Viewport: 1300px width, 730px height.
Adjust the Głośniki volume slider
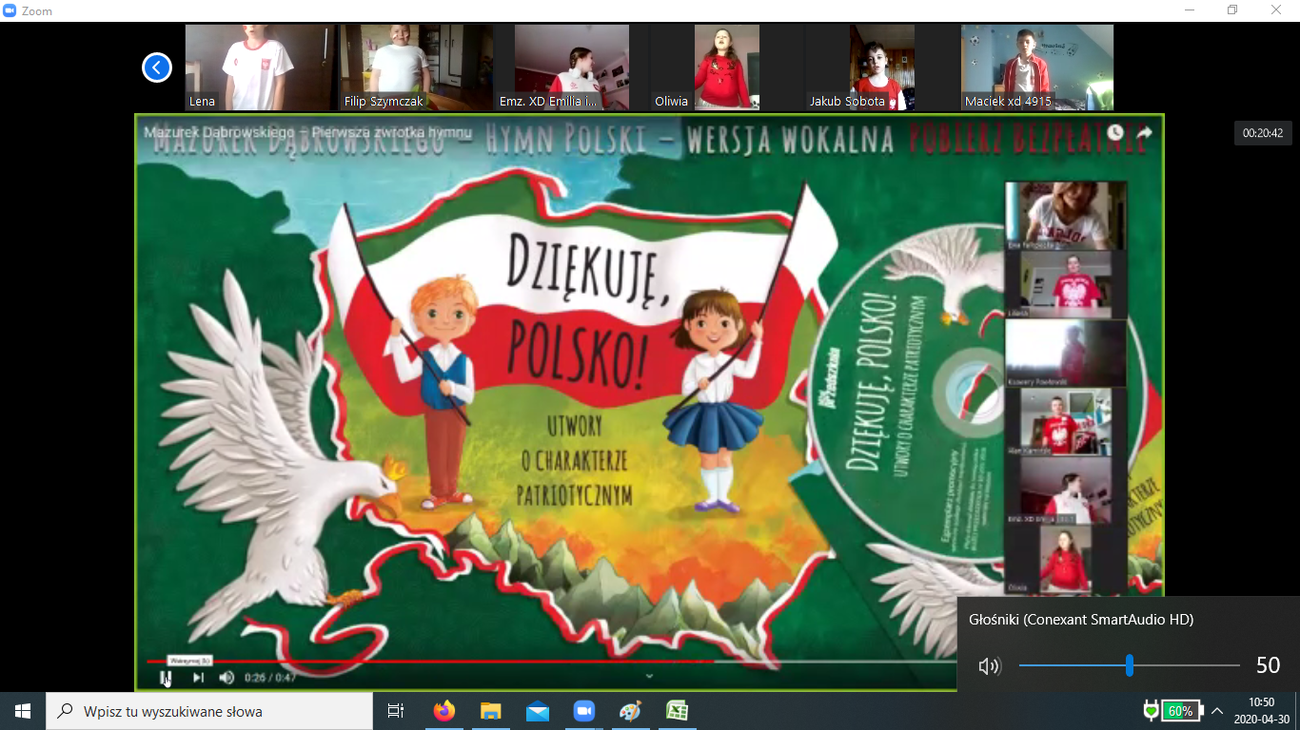[x=1129, y=665]
